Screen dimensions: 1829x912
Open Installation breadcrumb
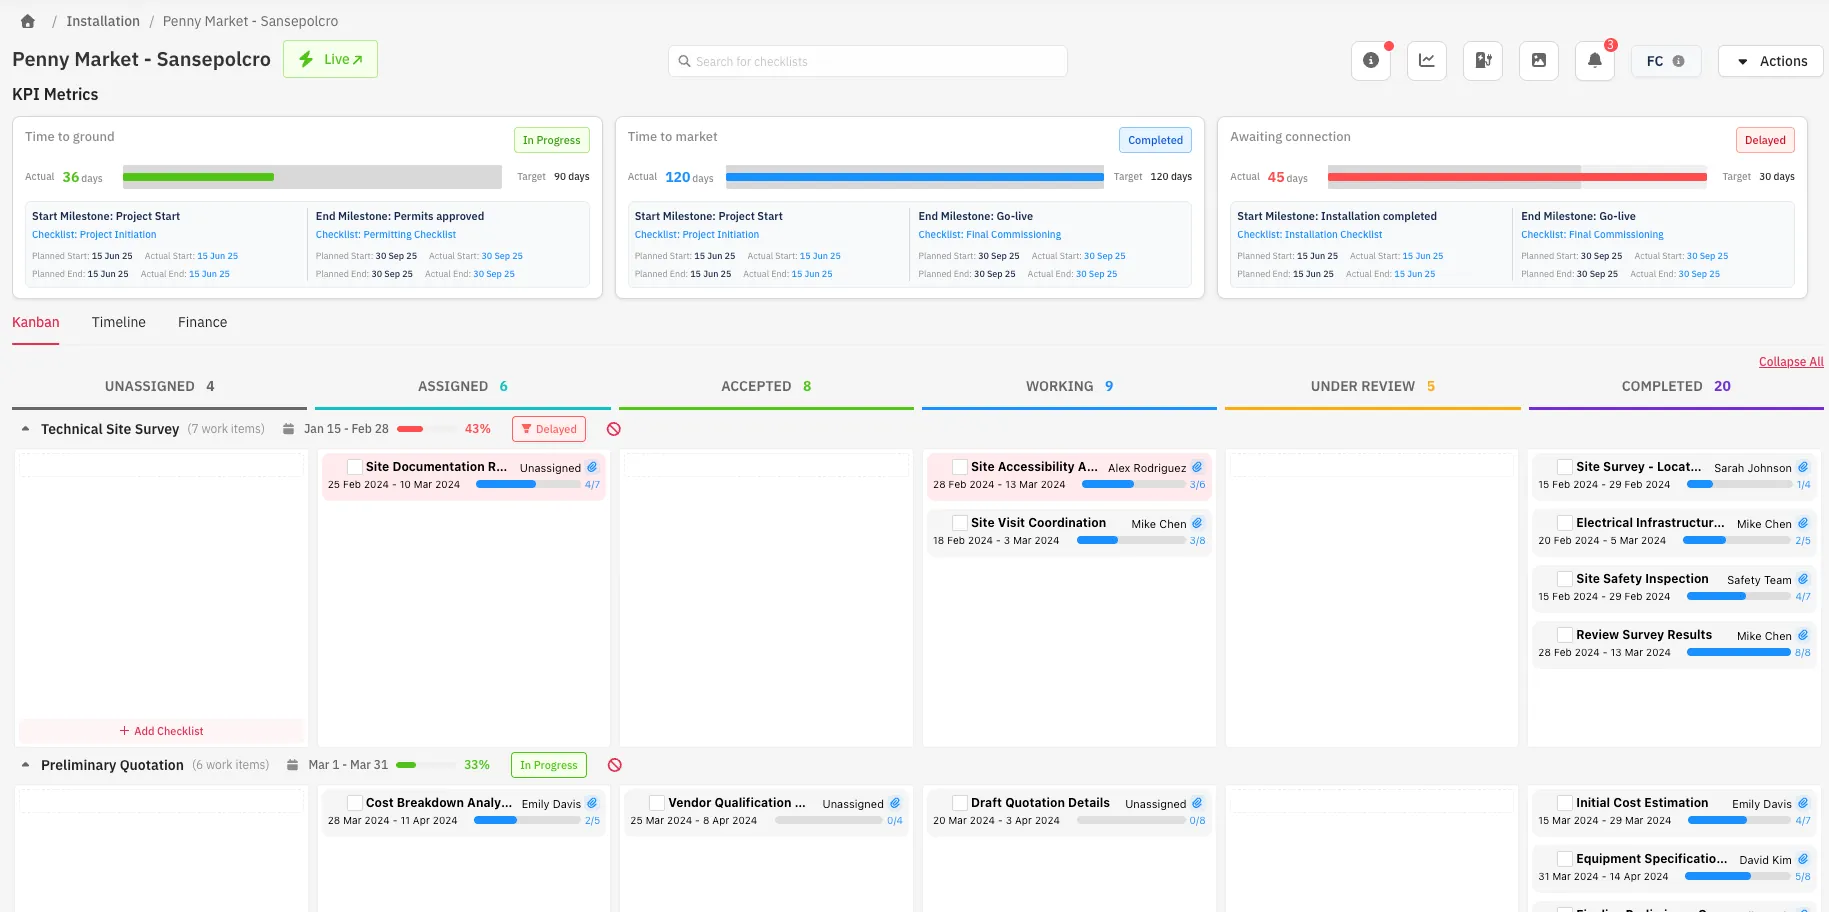pyautogui.click(x=103, y=21)
